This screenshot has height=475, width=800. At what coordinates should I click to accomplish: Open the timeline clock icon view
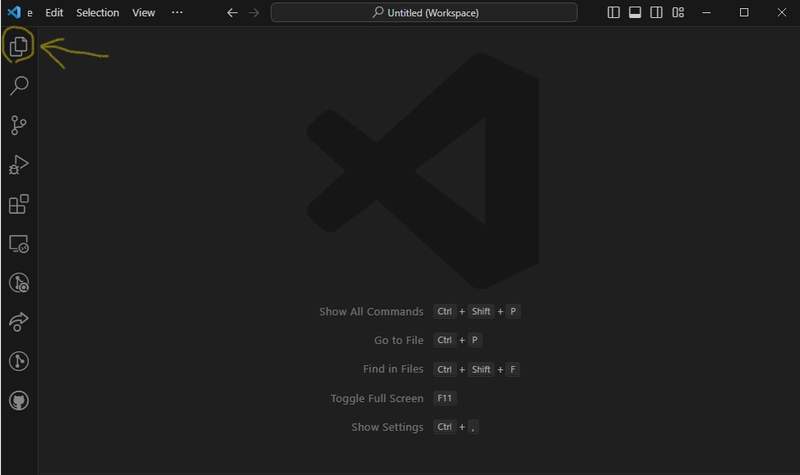coord(19,283)
